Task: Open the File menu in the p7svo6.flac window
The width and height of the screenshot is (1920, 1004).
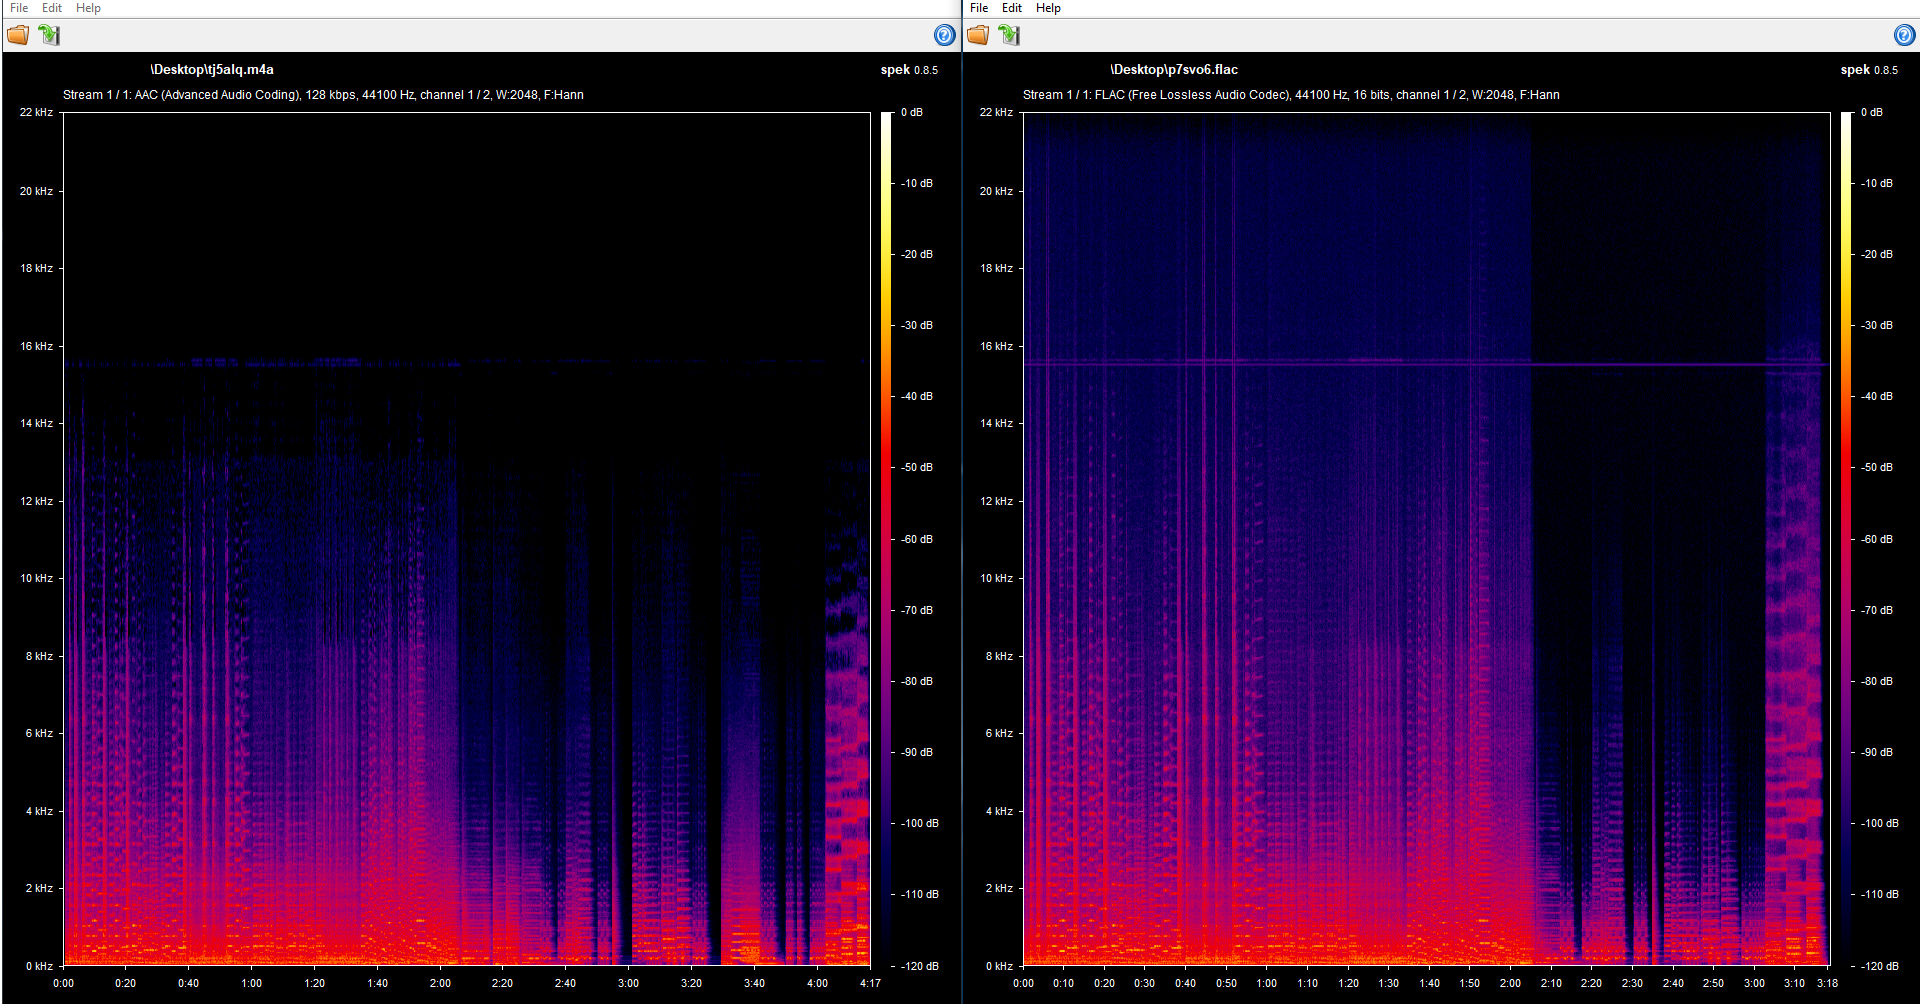Action: (x=979, y=8)
